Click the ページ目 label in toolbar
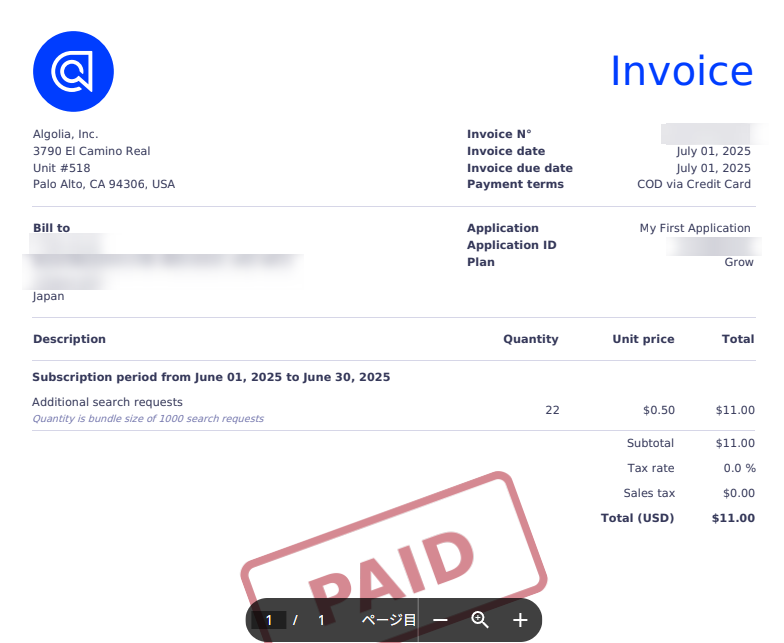This screenshot has height=643, width=784. click(388, 620)
